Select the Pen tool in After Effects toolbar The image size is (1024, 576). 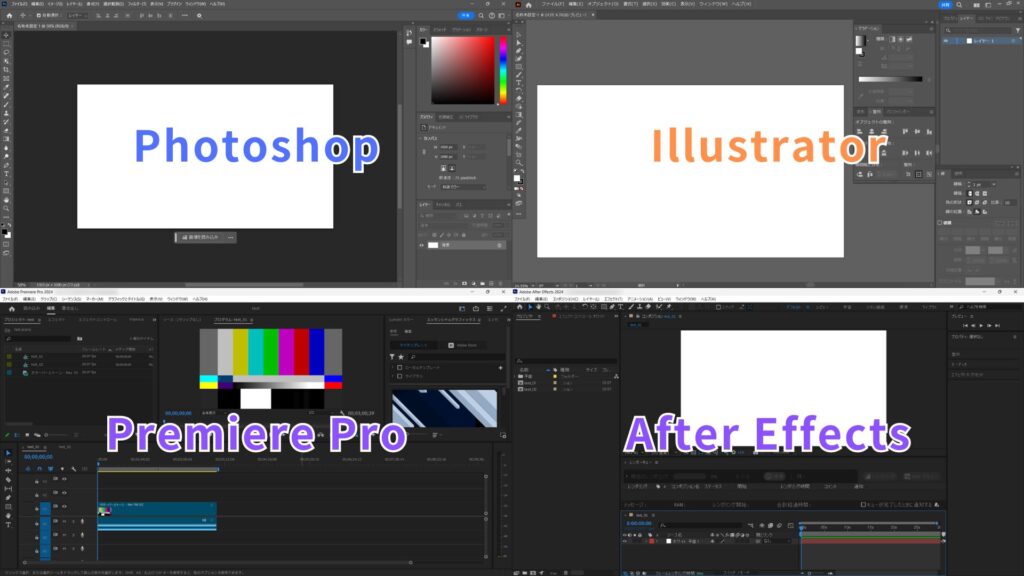click(x=612, y=307)
